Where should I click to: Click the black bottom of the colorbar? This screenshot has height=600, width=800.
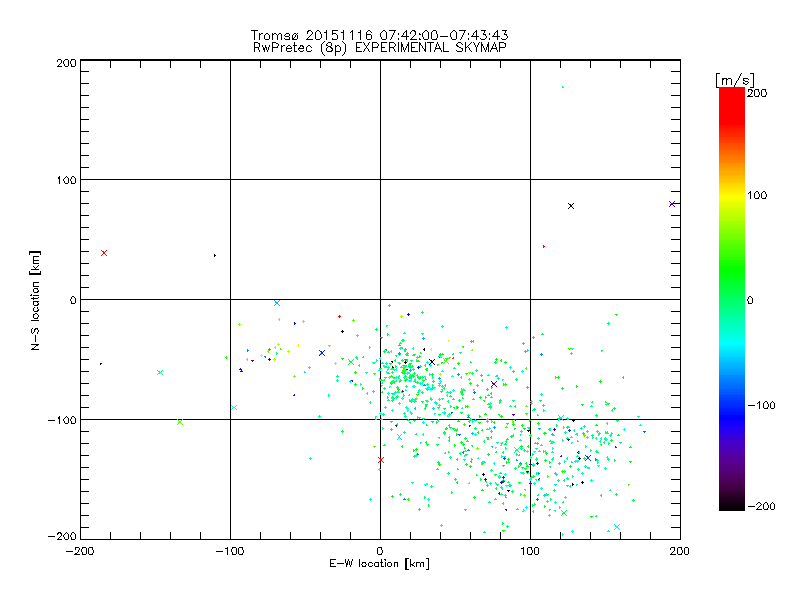pyautogui.click(x=732, y=503)
